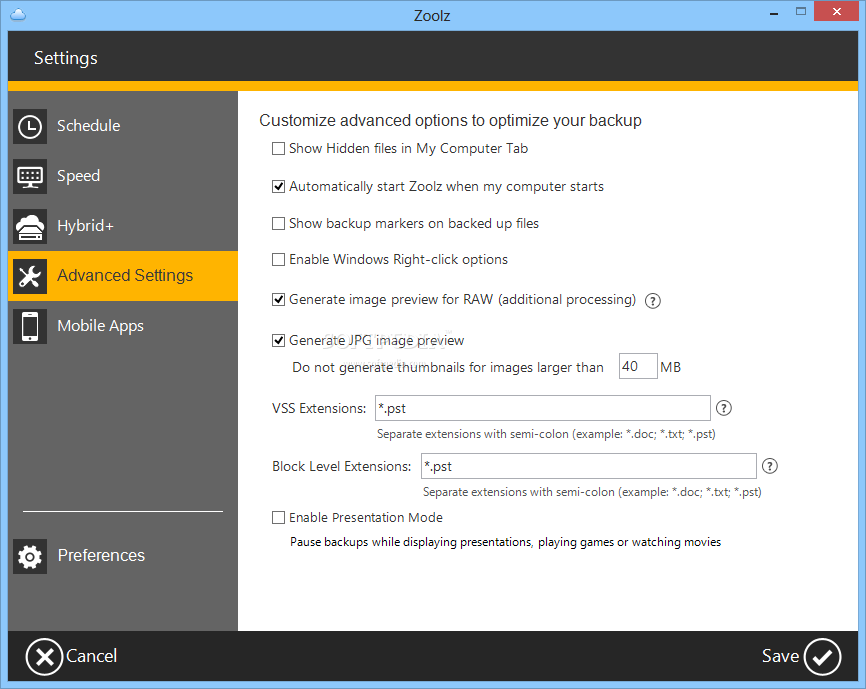866x689 pixels.
Task: Click 'Do not generate thumbnails for images' label
Action: 447,368
